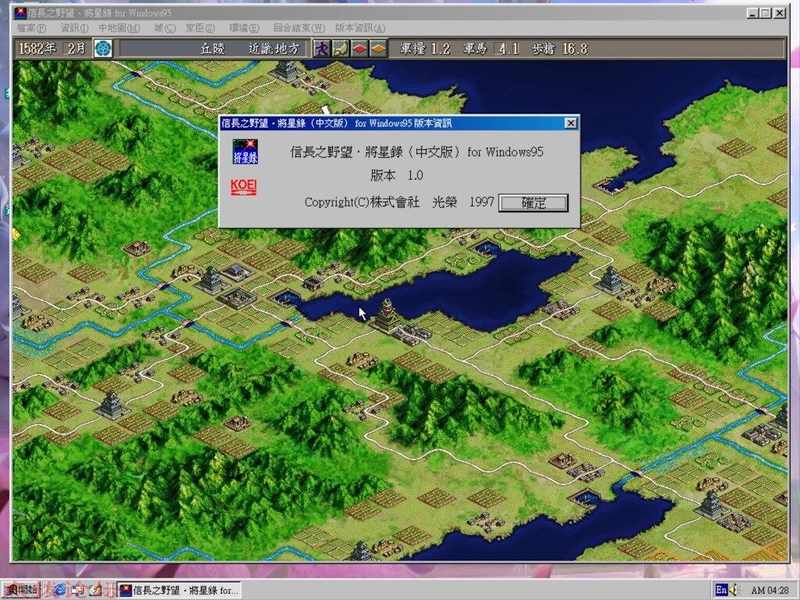The image size is (800, 600).
Task: Click the dialog heading 信長之野望．將星錄（中文版） for Windows95
Action: [x=417, y=152]
